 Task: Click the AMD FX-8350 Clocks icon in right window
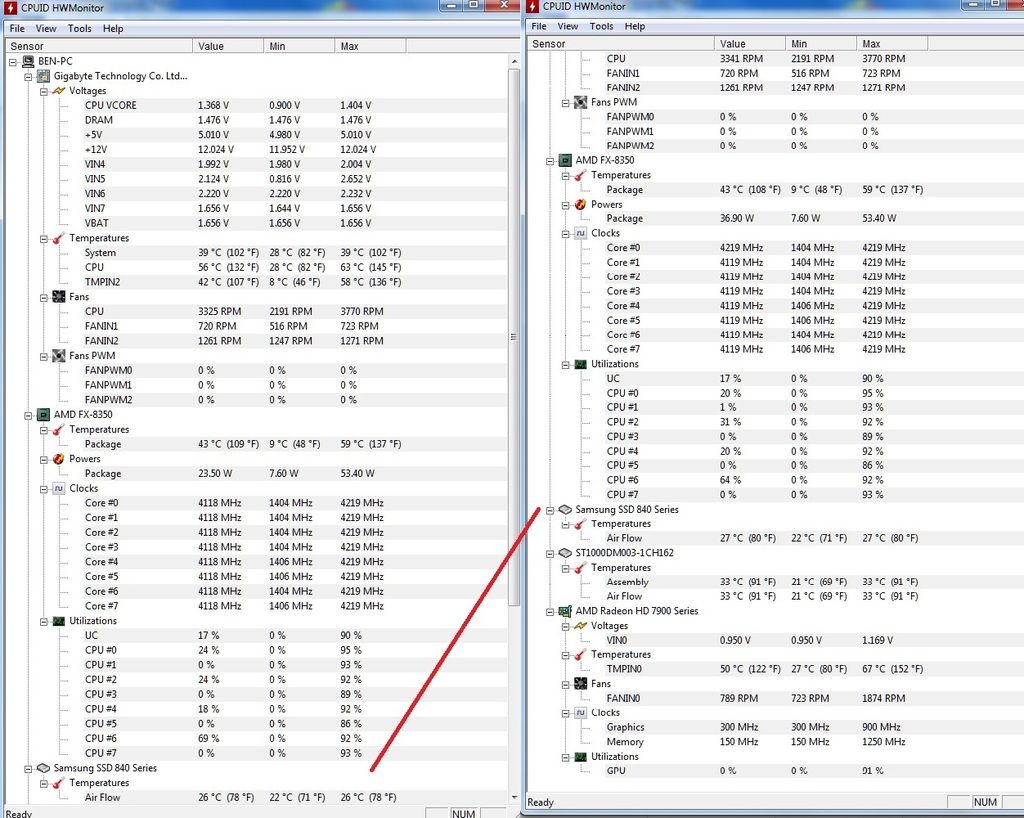(x=581, y=234)
